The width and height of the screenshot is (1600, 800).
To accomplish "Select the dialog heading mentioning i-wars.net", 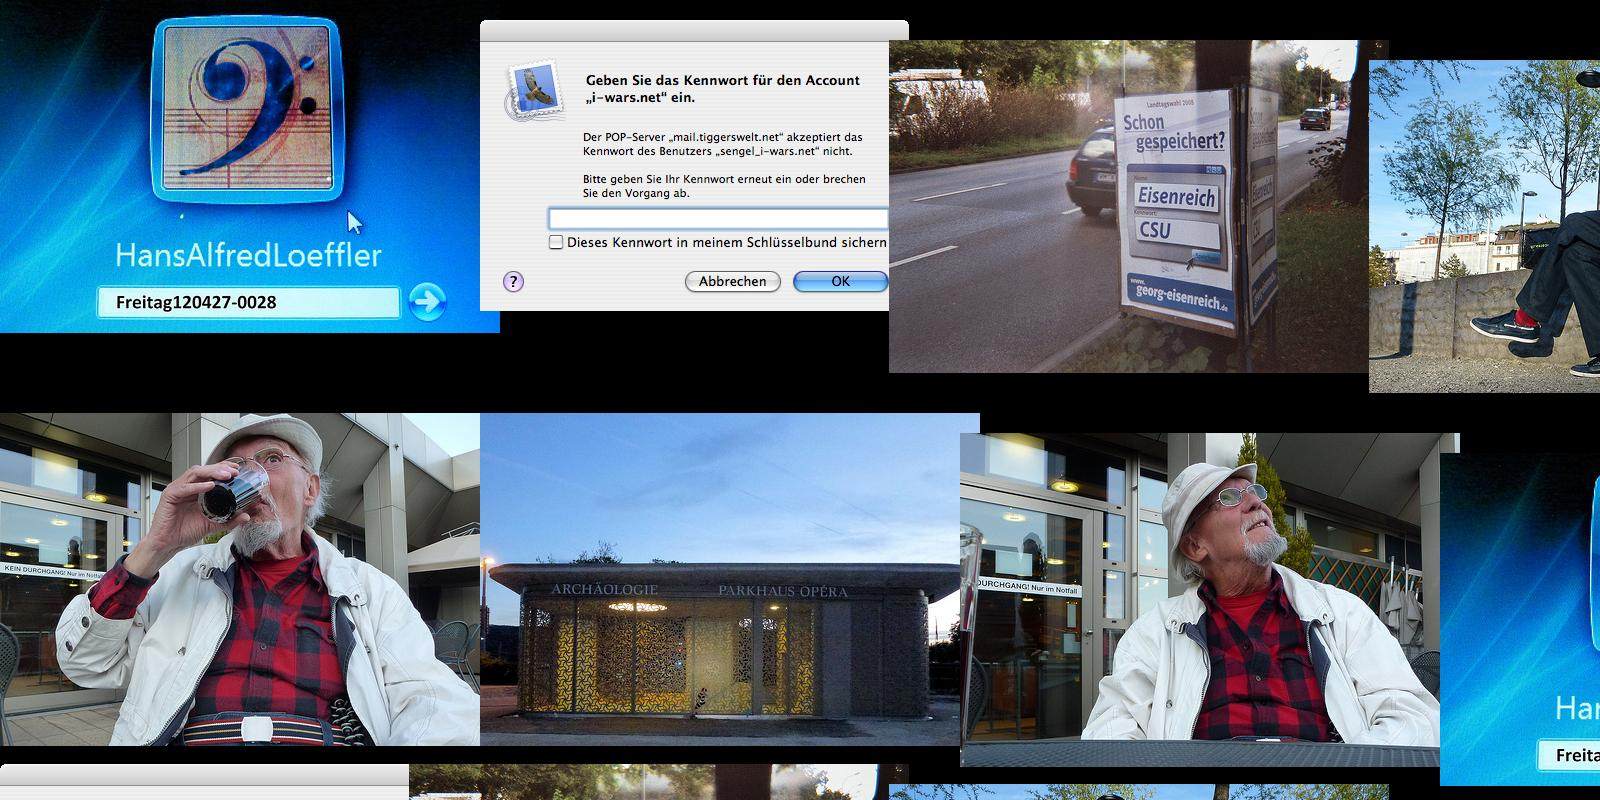I will [722, 89].
